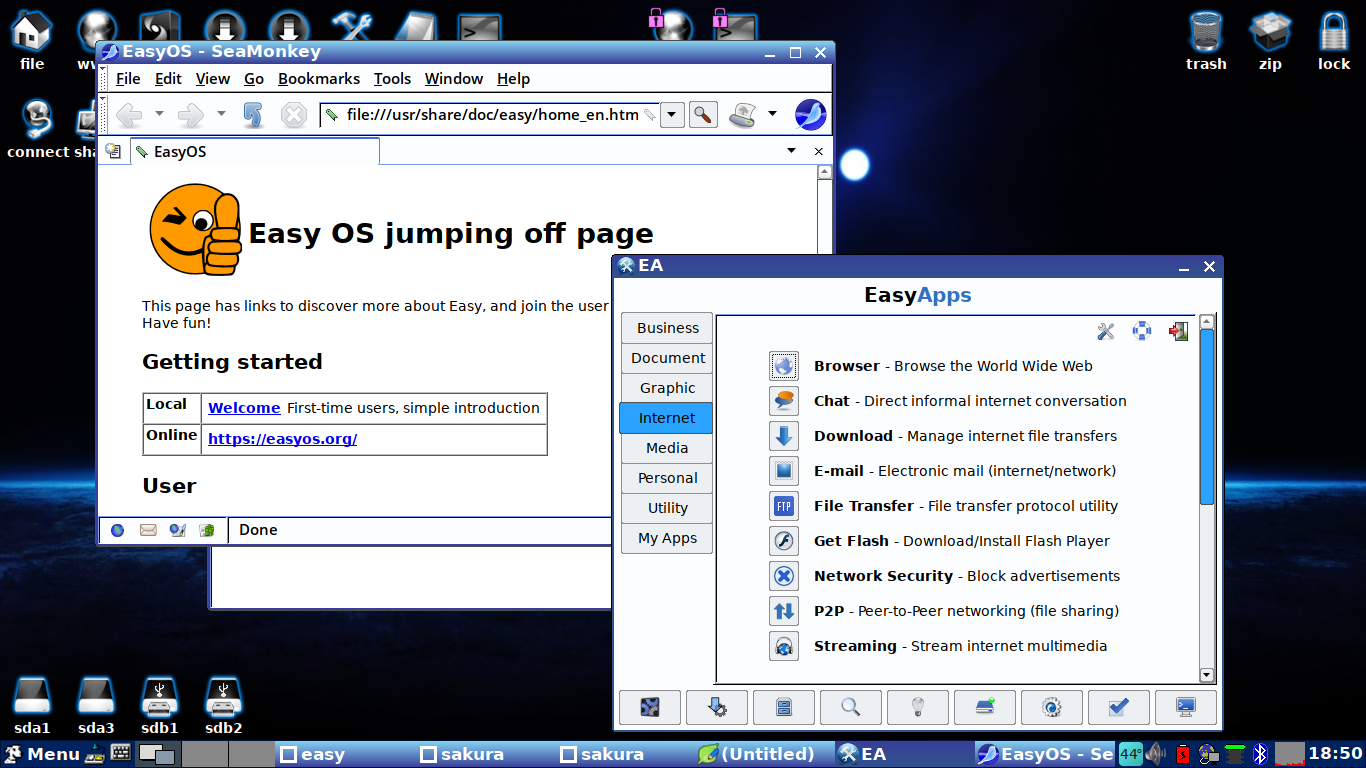1366x768 pixels.
Task: Select the Personal category tab
Action: pyautogui.click(x=667, y=478)
